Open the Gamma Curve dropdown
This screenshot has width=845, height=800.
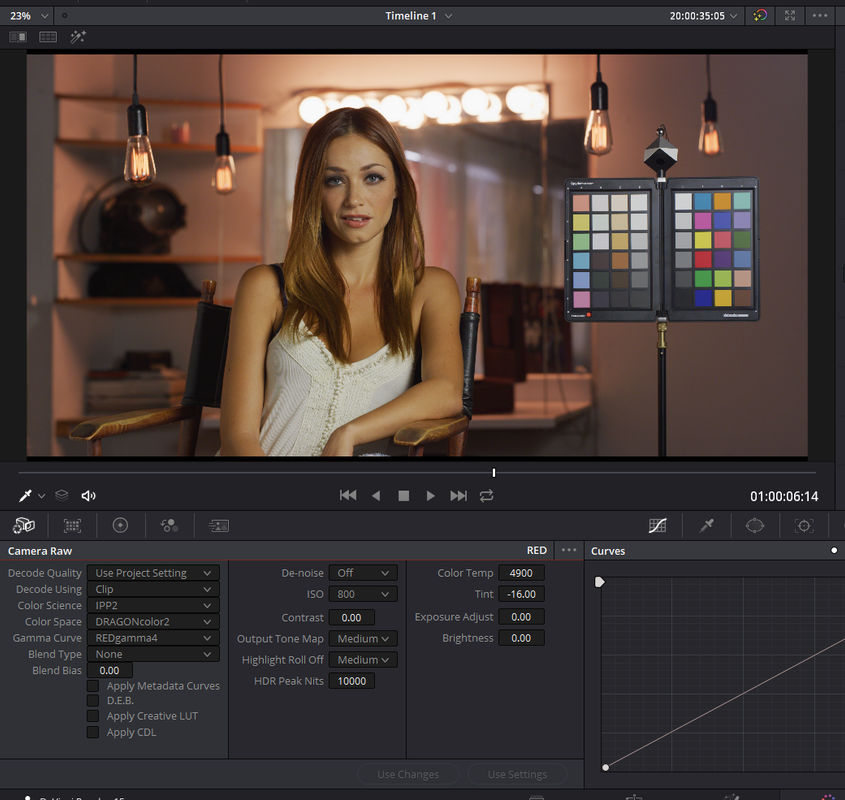(154, 638)
